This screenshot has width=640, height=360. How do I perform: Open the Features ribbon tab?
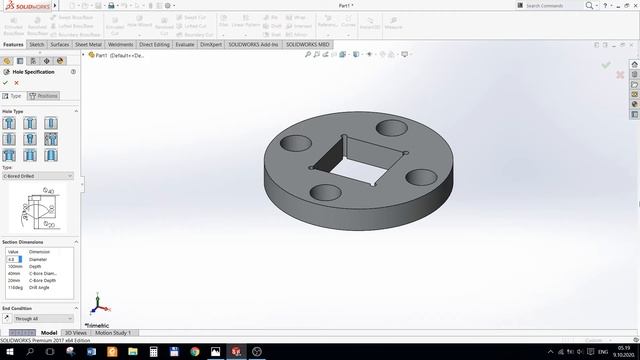(13, 44)
